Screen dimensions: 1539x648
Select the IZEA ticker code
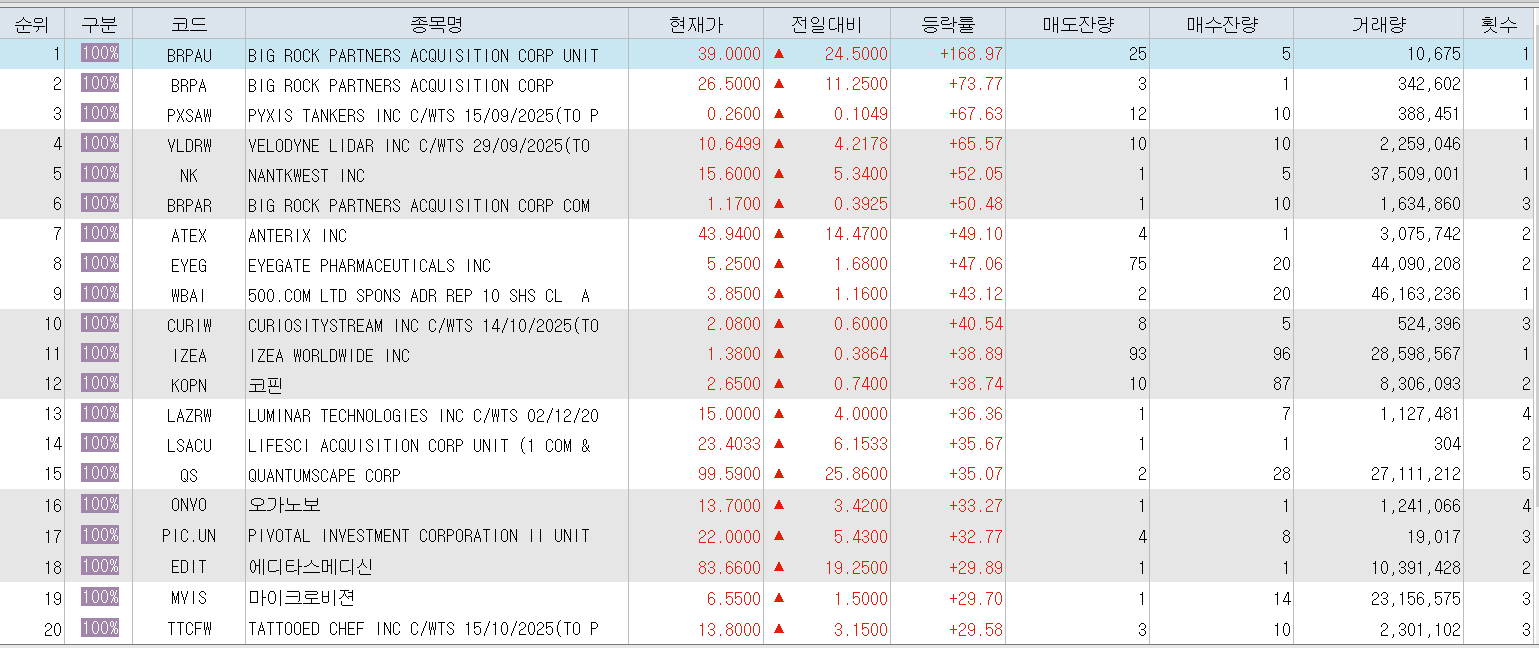coord(190,355)
